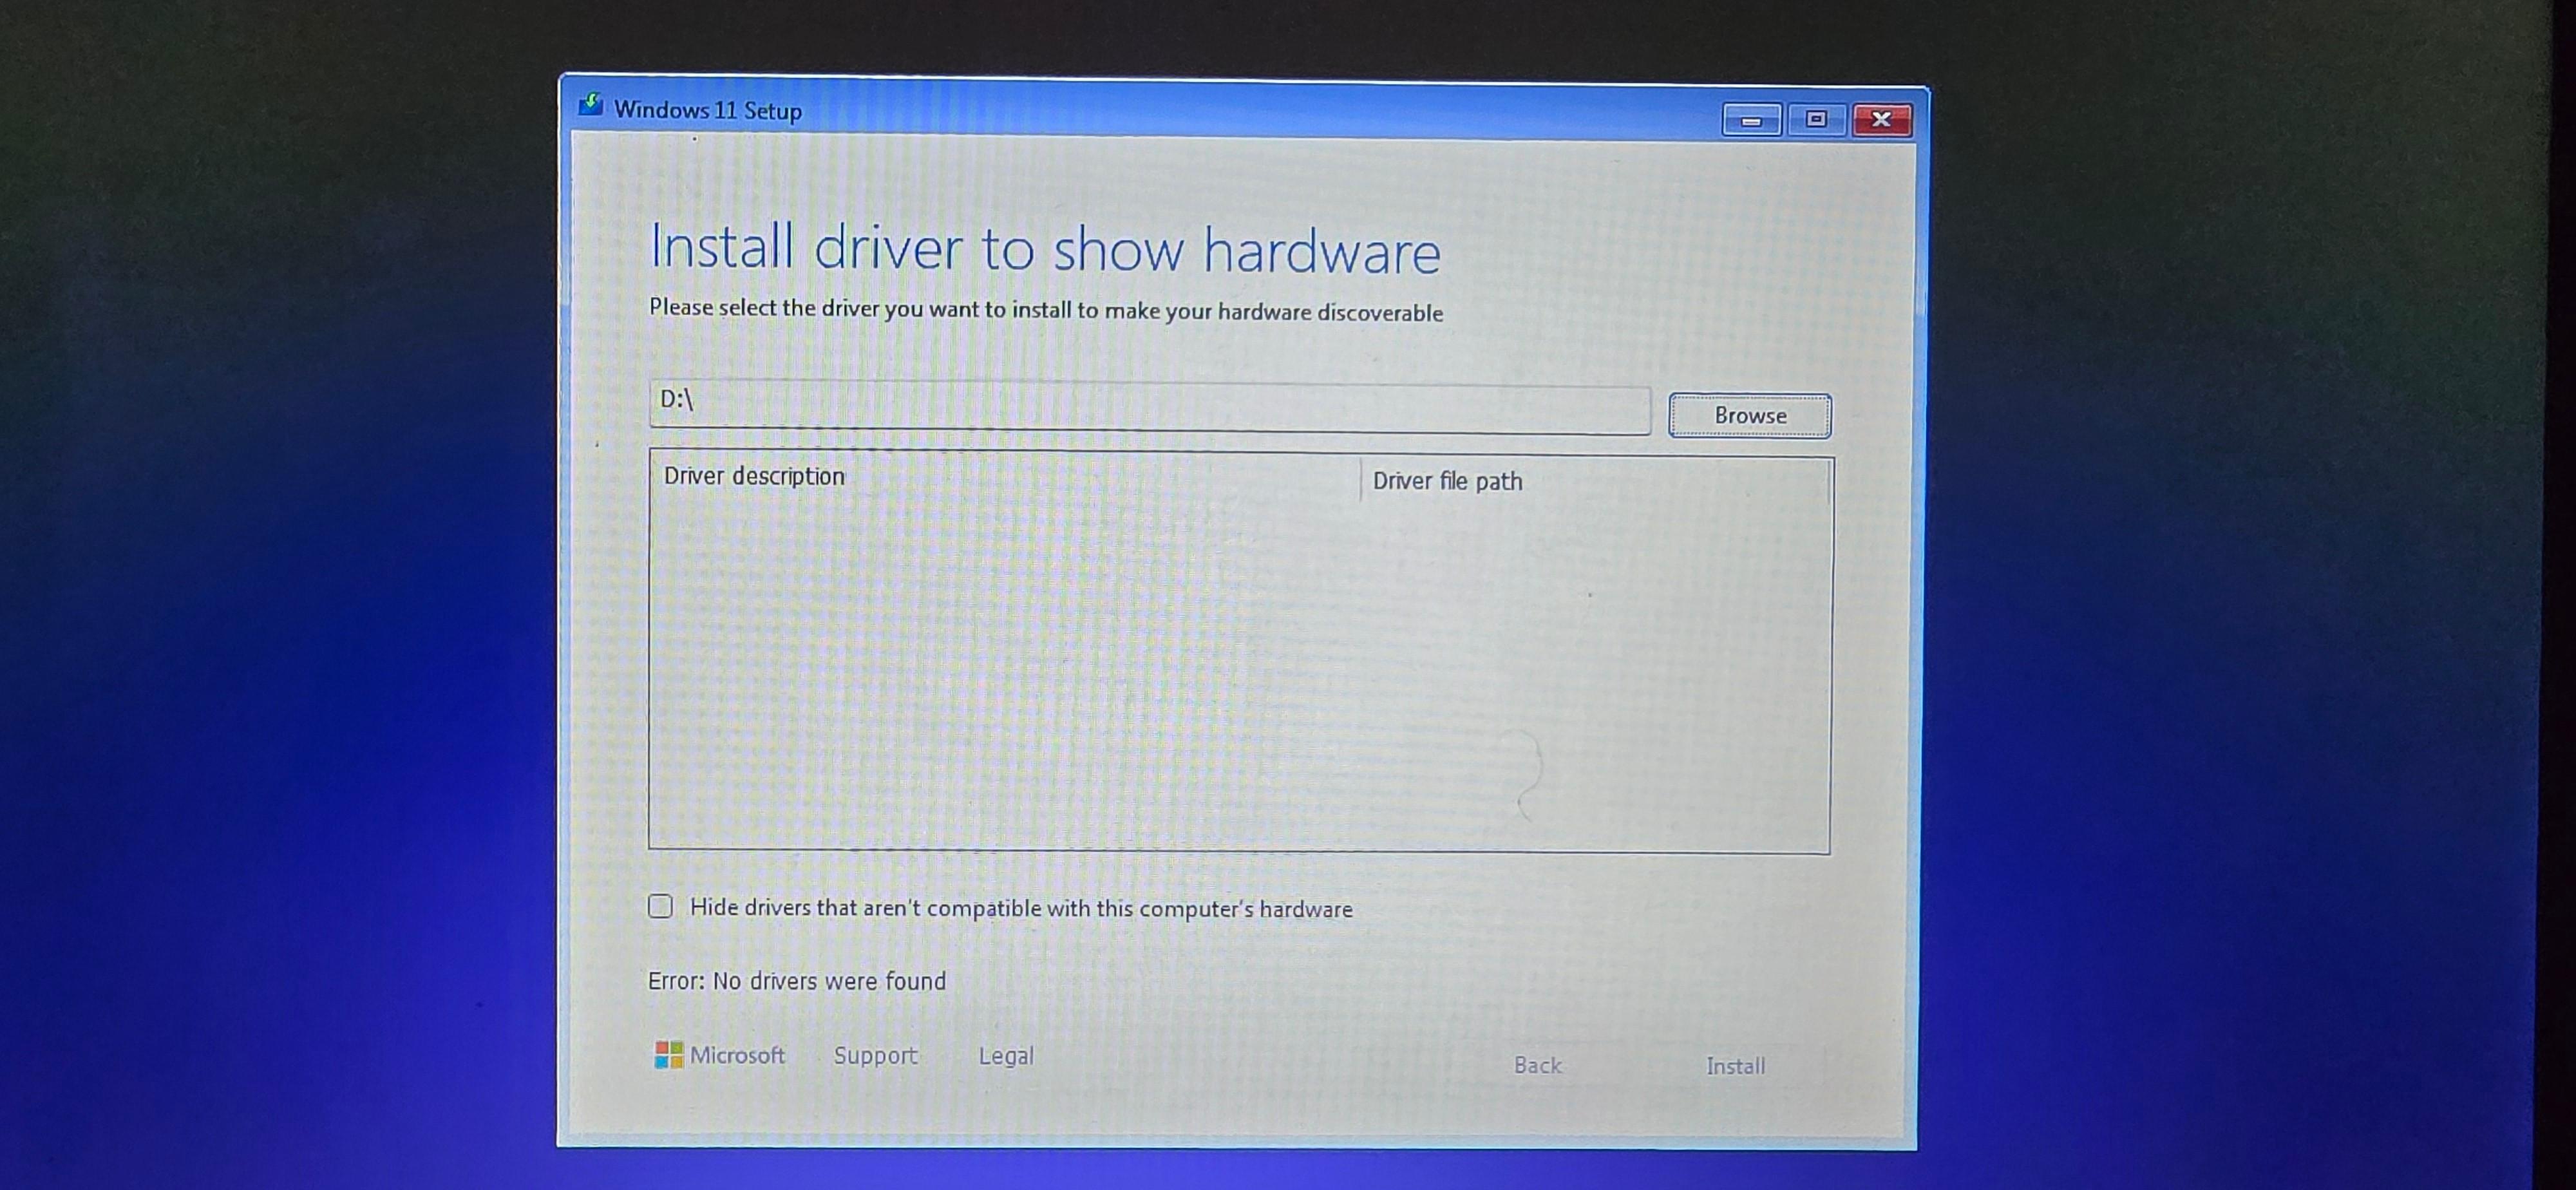The image size is (2576, 1190).
Task: Enable hiding incompatible drivers
Action: [x=661, y=906]
